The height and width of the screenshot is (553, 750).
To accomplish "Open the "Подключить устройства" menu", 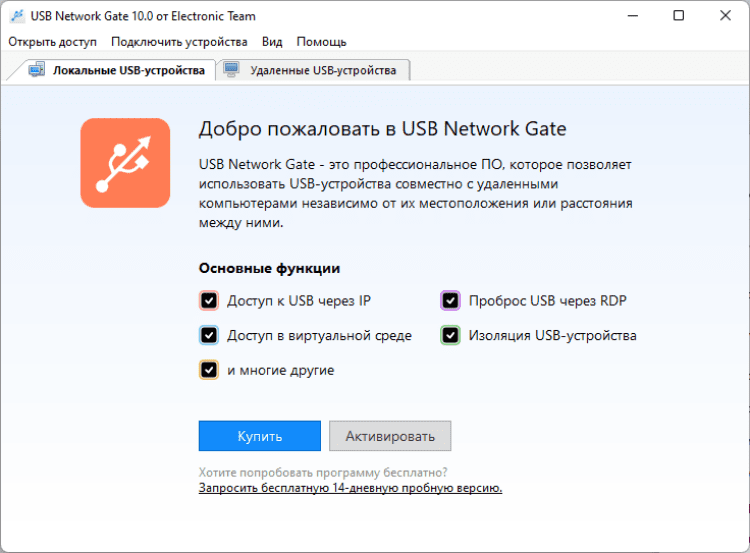I will tap(179, 42).
